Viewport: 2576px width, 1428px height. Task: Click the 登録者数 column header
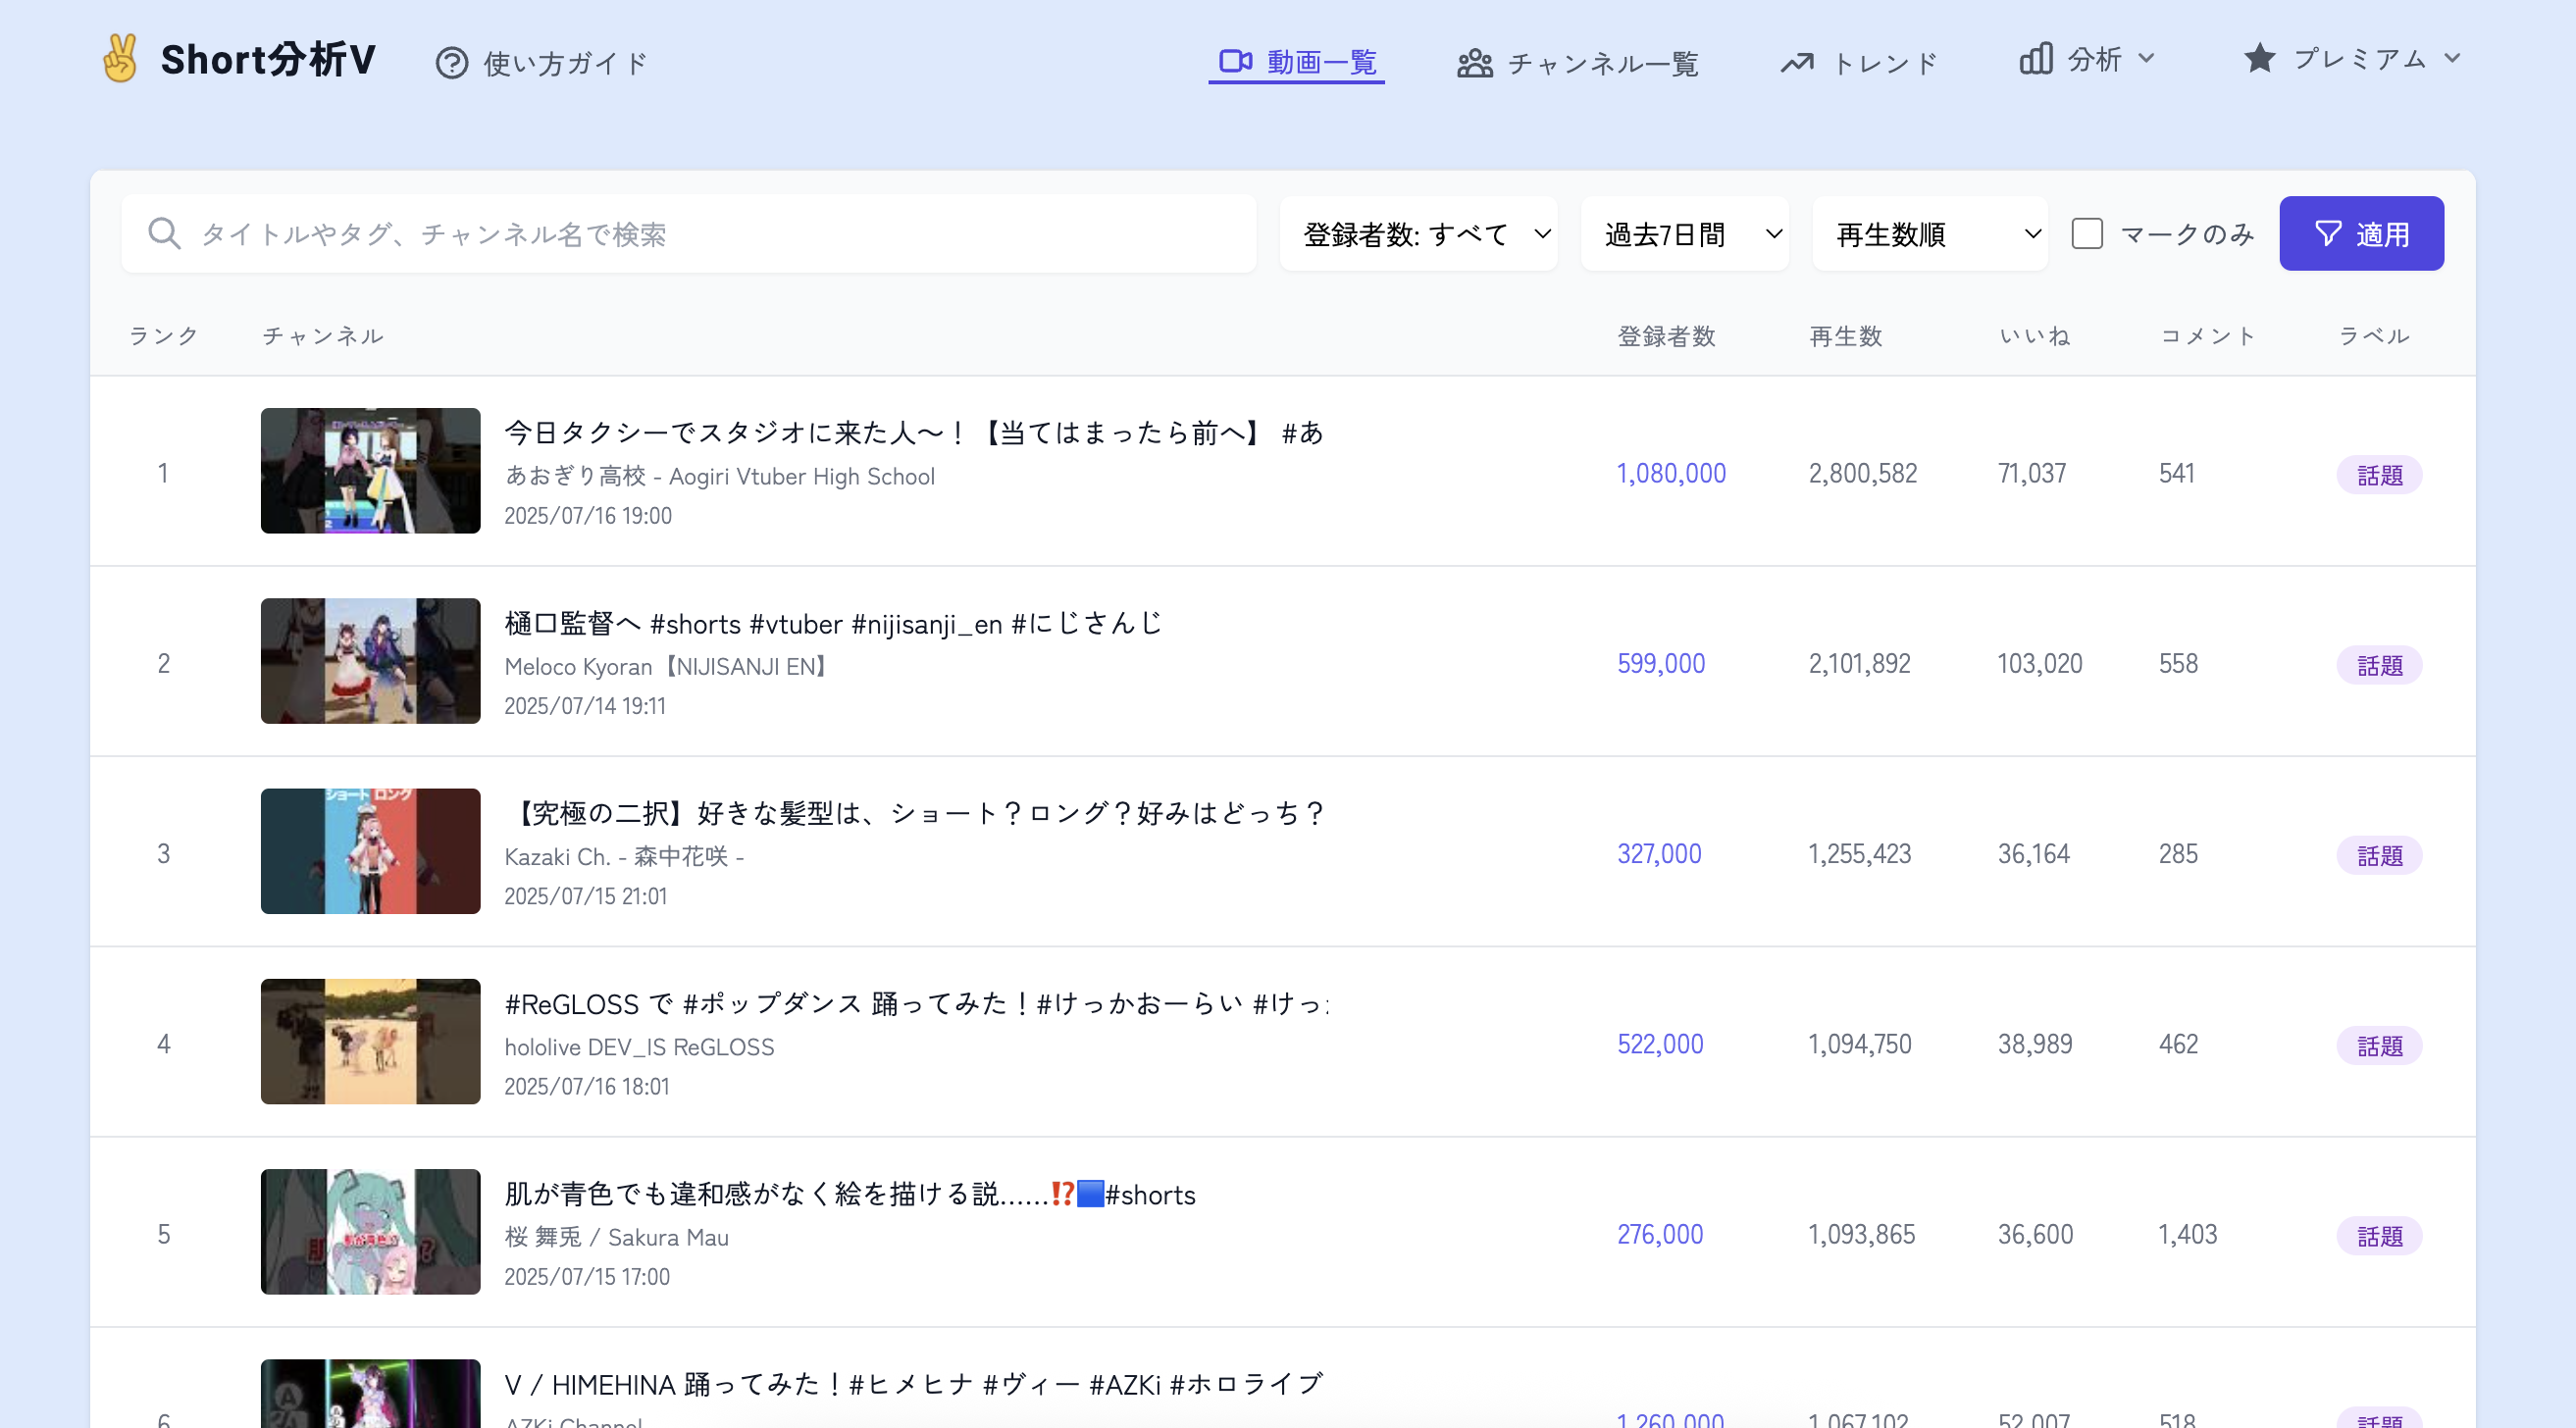[1666, 336]
